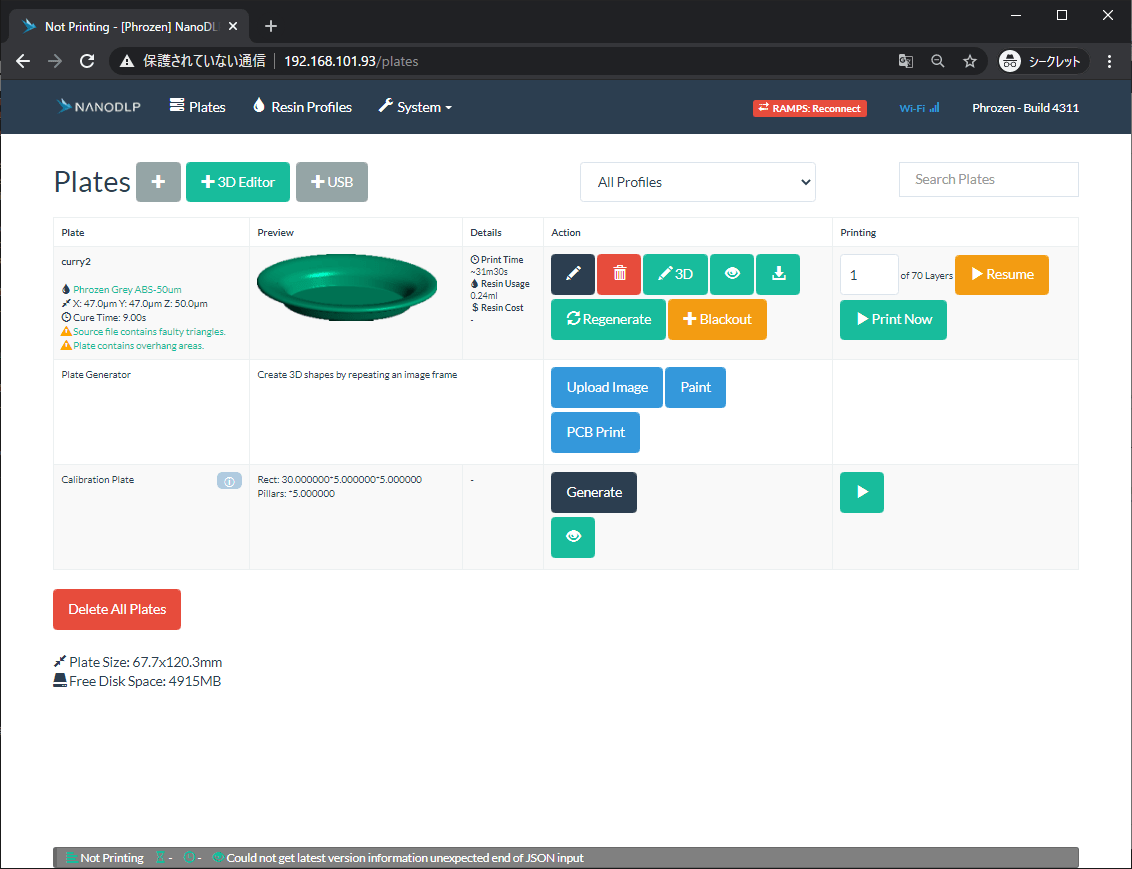Click the layer number input field
Viewport: 1132px width, 869px height.
[869, 274]
